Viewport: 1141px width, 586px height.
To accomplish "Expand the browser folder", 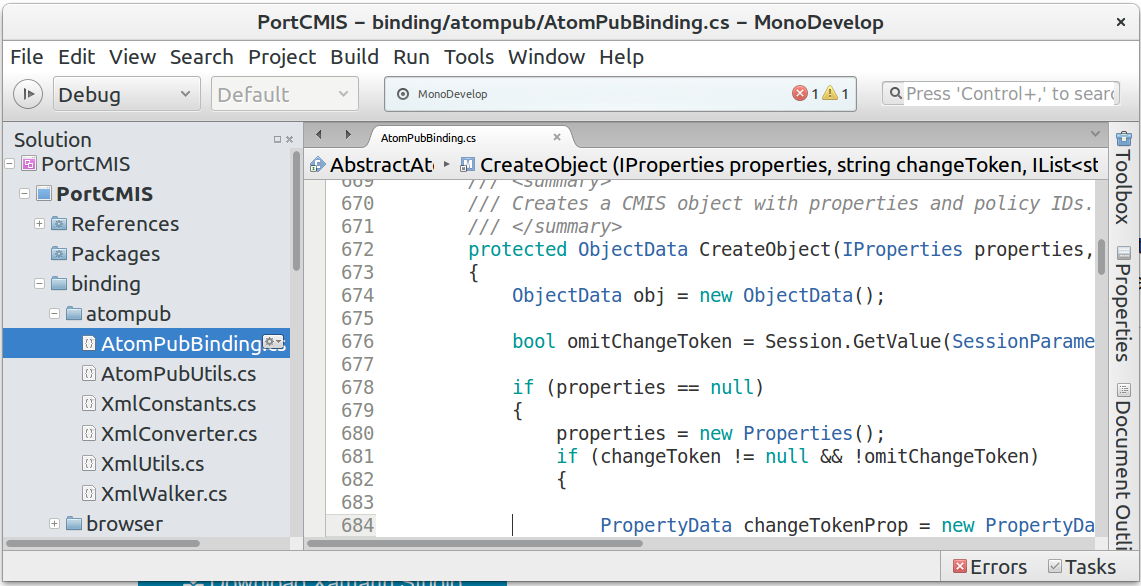I will tap(55, 523).
